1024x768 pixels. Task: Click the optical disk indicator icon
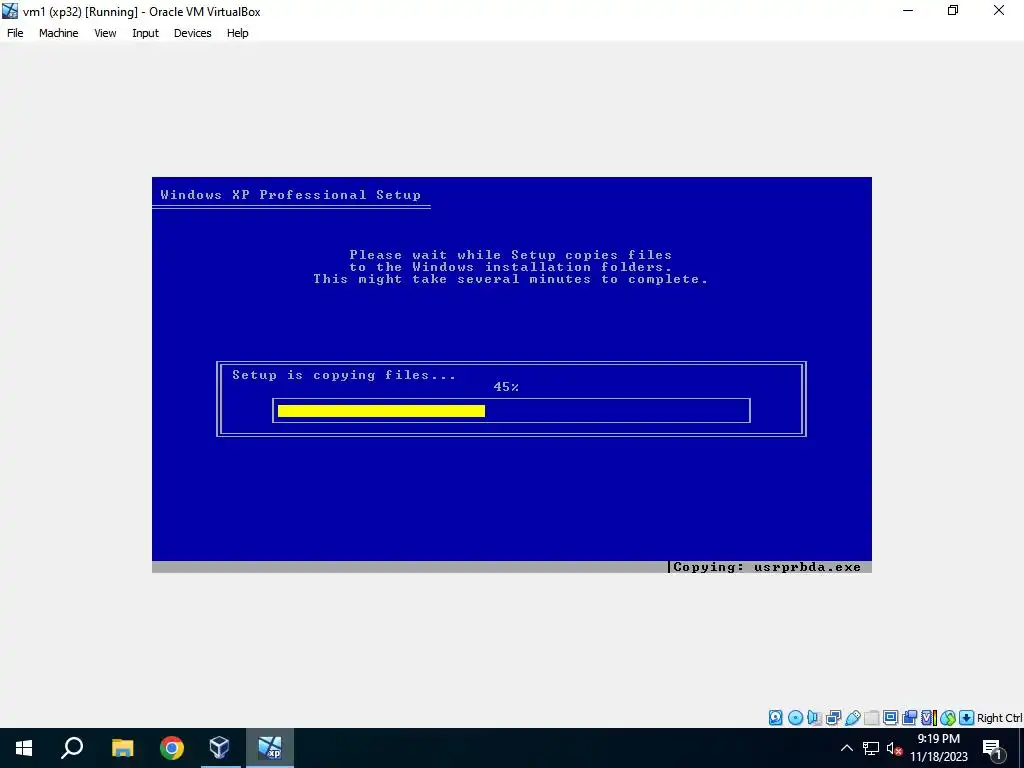point(795,718)
